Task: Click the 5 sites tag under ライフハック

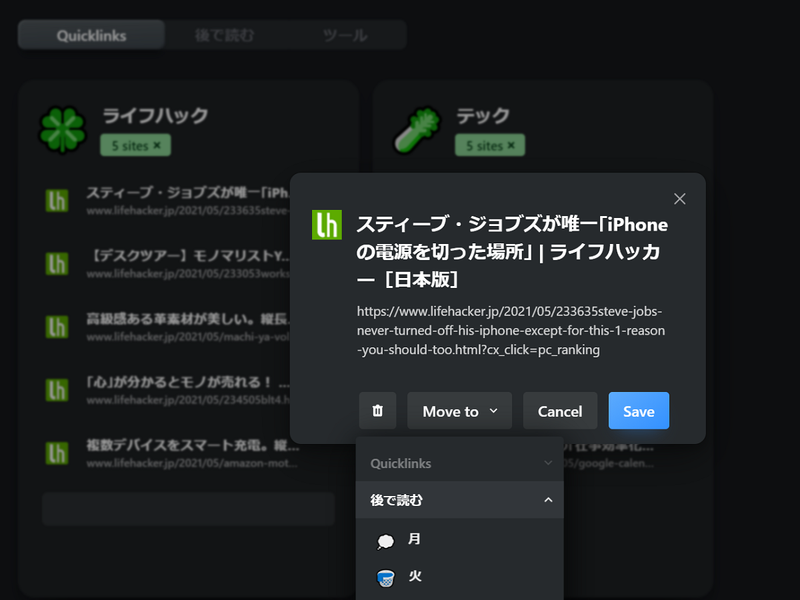Action: pyautogui.click(x=136, y=145)
